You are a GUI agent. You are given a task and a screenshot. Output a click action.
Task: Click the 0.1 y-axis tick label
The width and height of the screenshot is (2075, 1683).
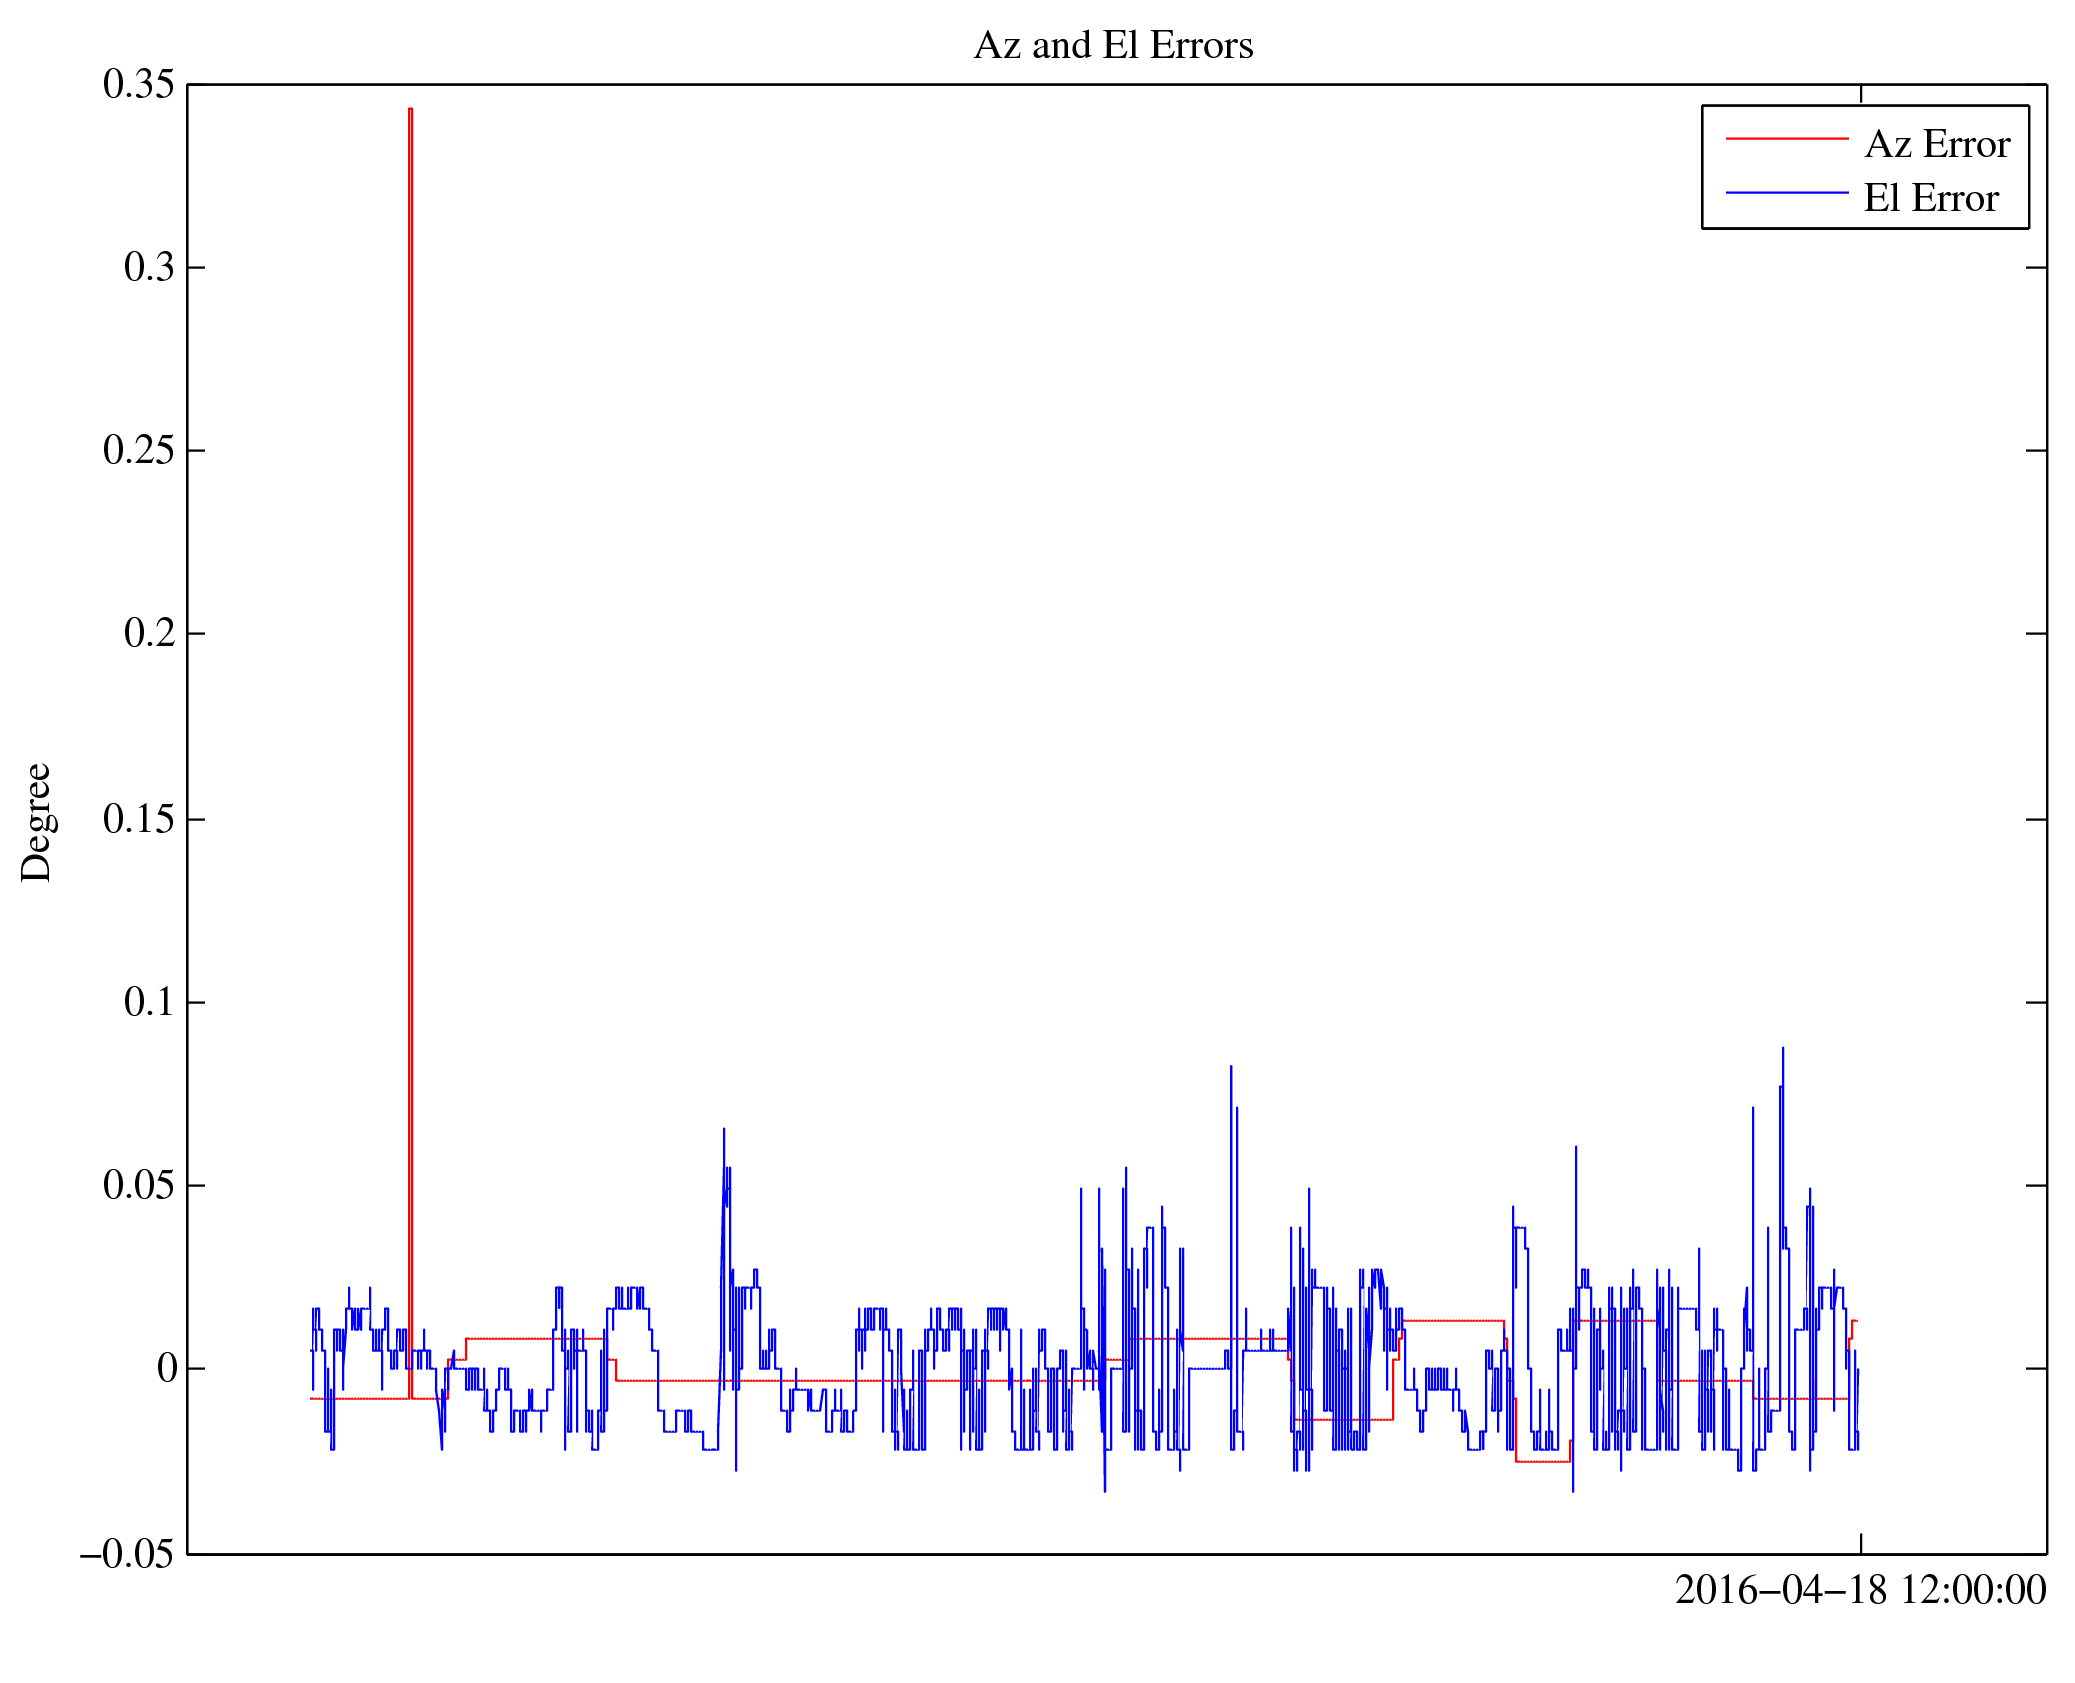coord(148,1002)
